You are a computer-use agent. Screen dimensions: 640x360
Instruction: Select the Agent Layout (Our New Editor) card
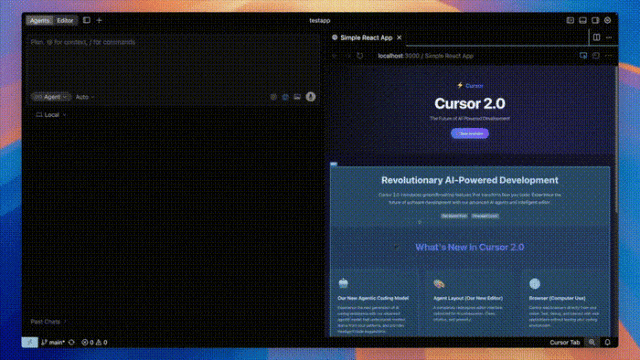point(470,303)
